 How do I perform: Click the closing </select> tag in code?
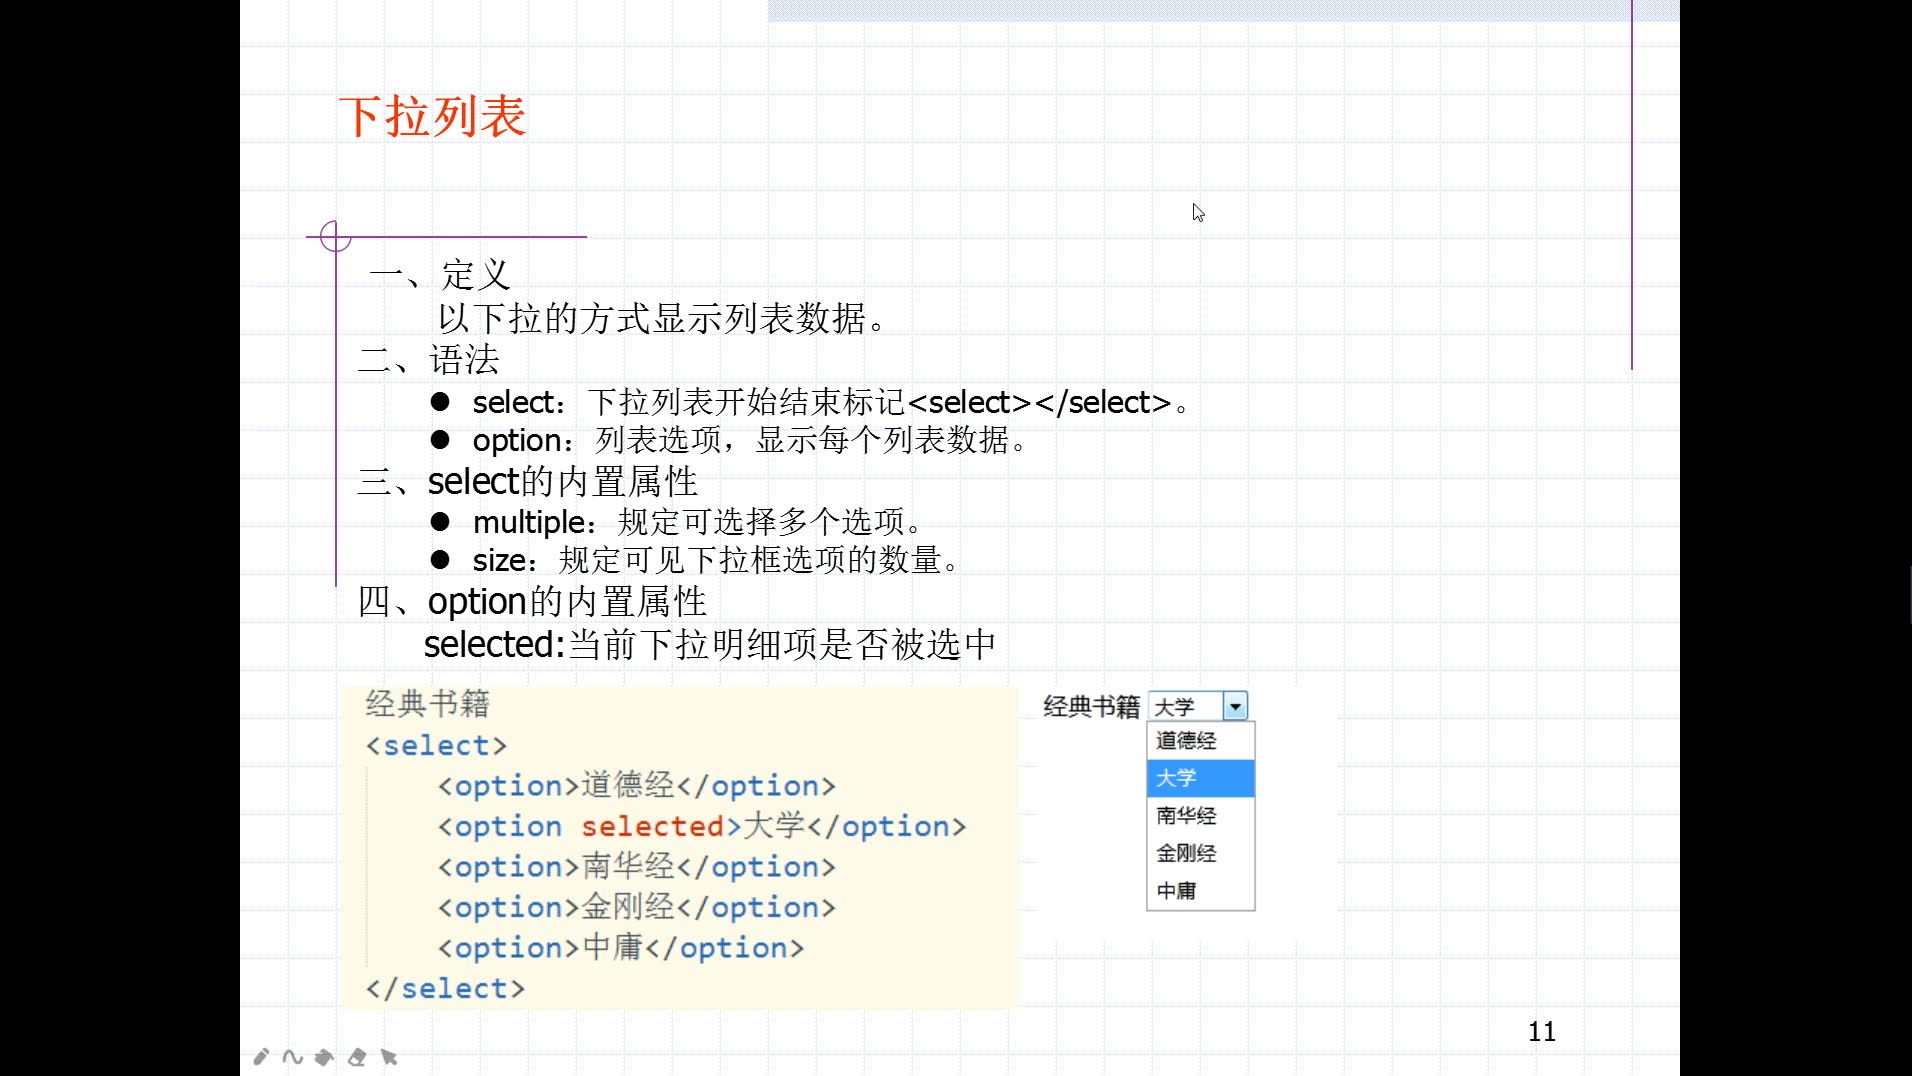pyautogui.click(x=445, y=989)
